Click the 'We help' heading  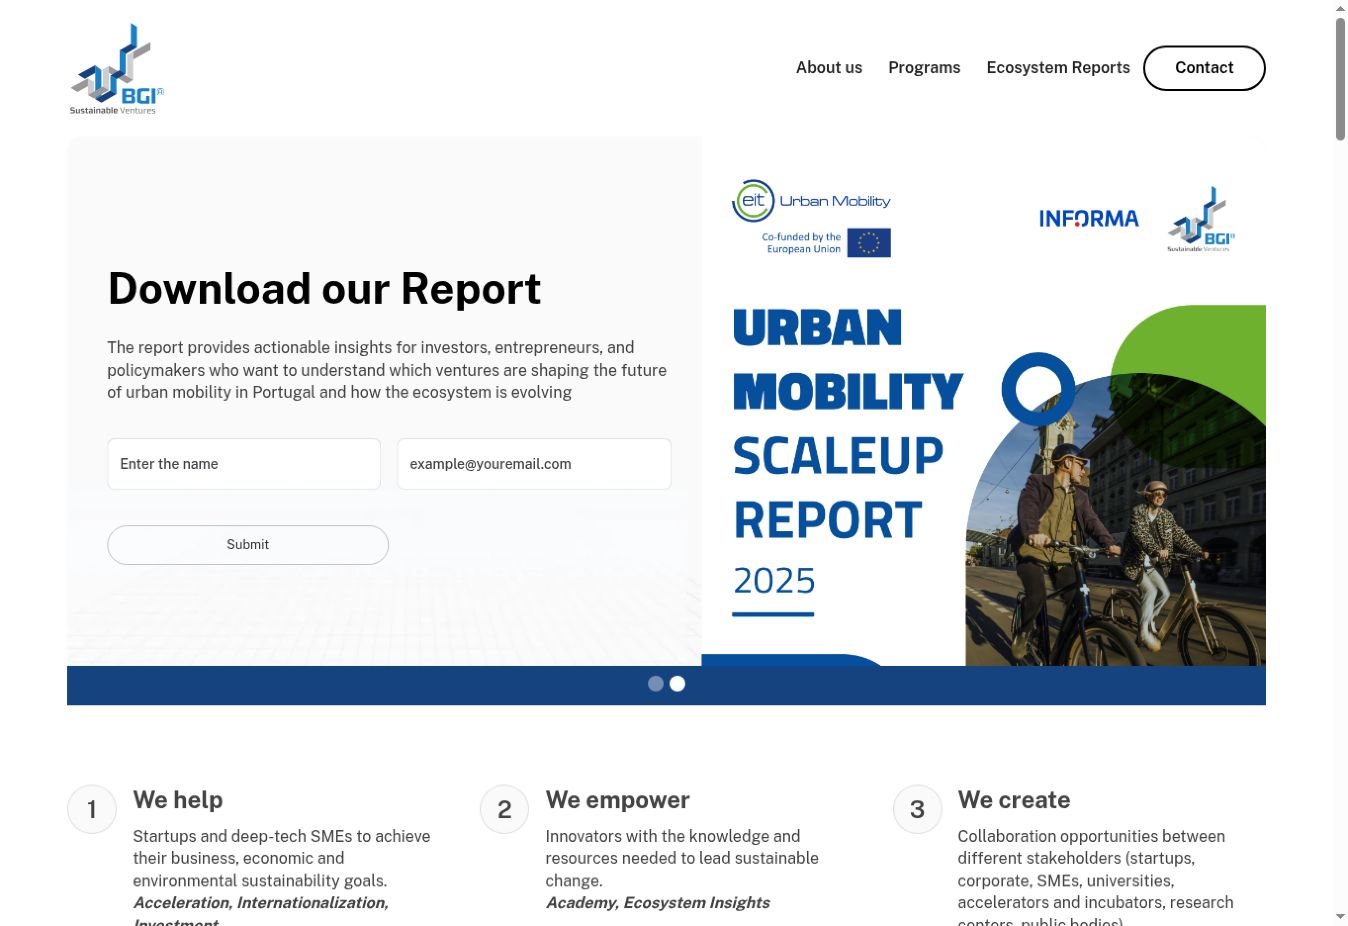(x=178, y=800)
